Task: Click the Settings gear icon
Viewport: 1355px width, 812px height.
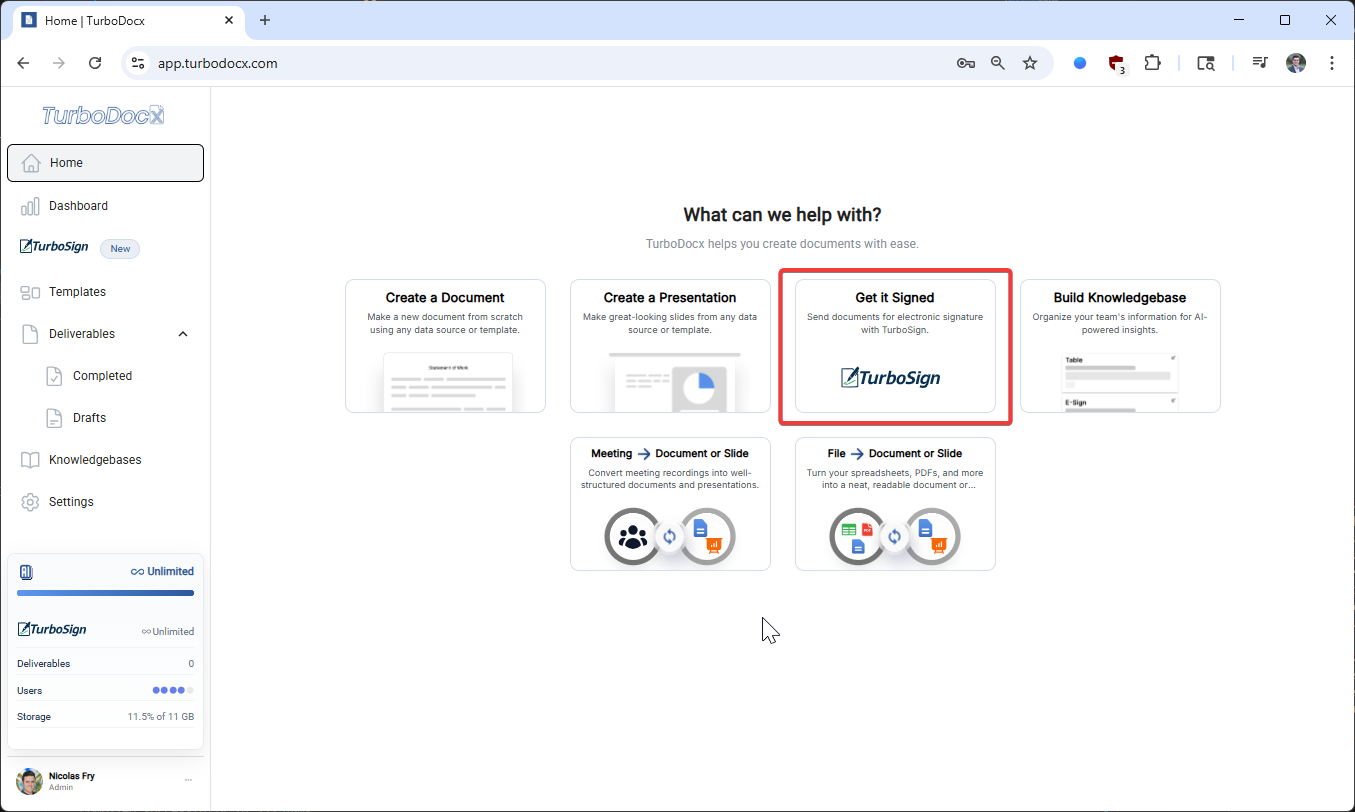Action: point(31,502)
